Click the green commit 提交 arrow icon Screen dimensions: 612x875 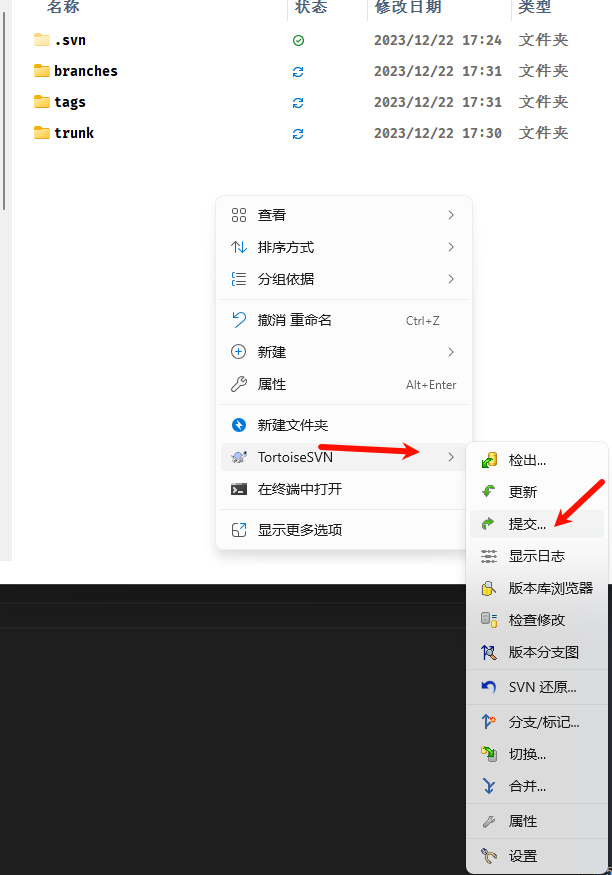tap(488, 523)
